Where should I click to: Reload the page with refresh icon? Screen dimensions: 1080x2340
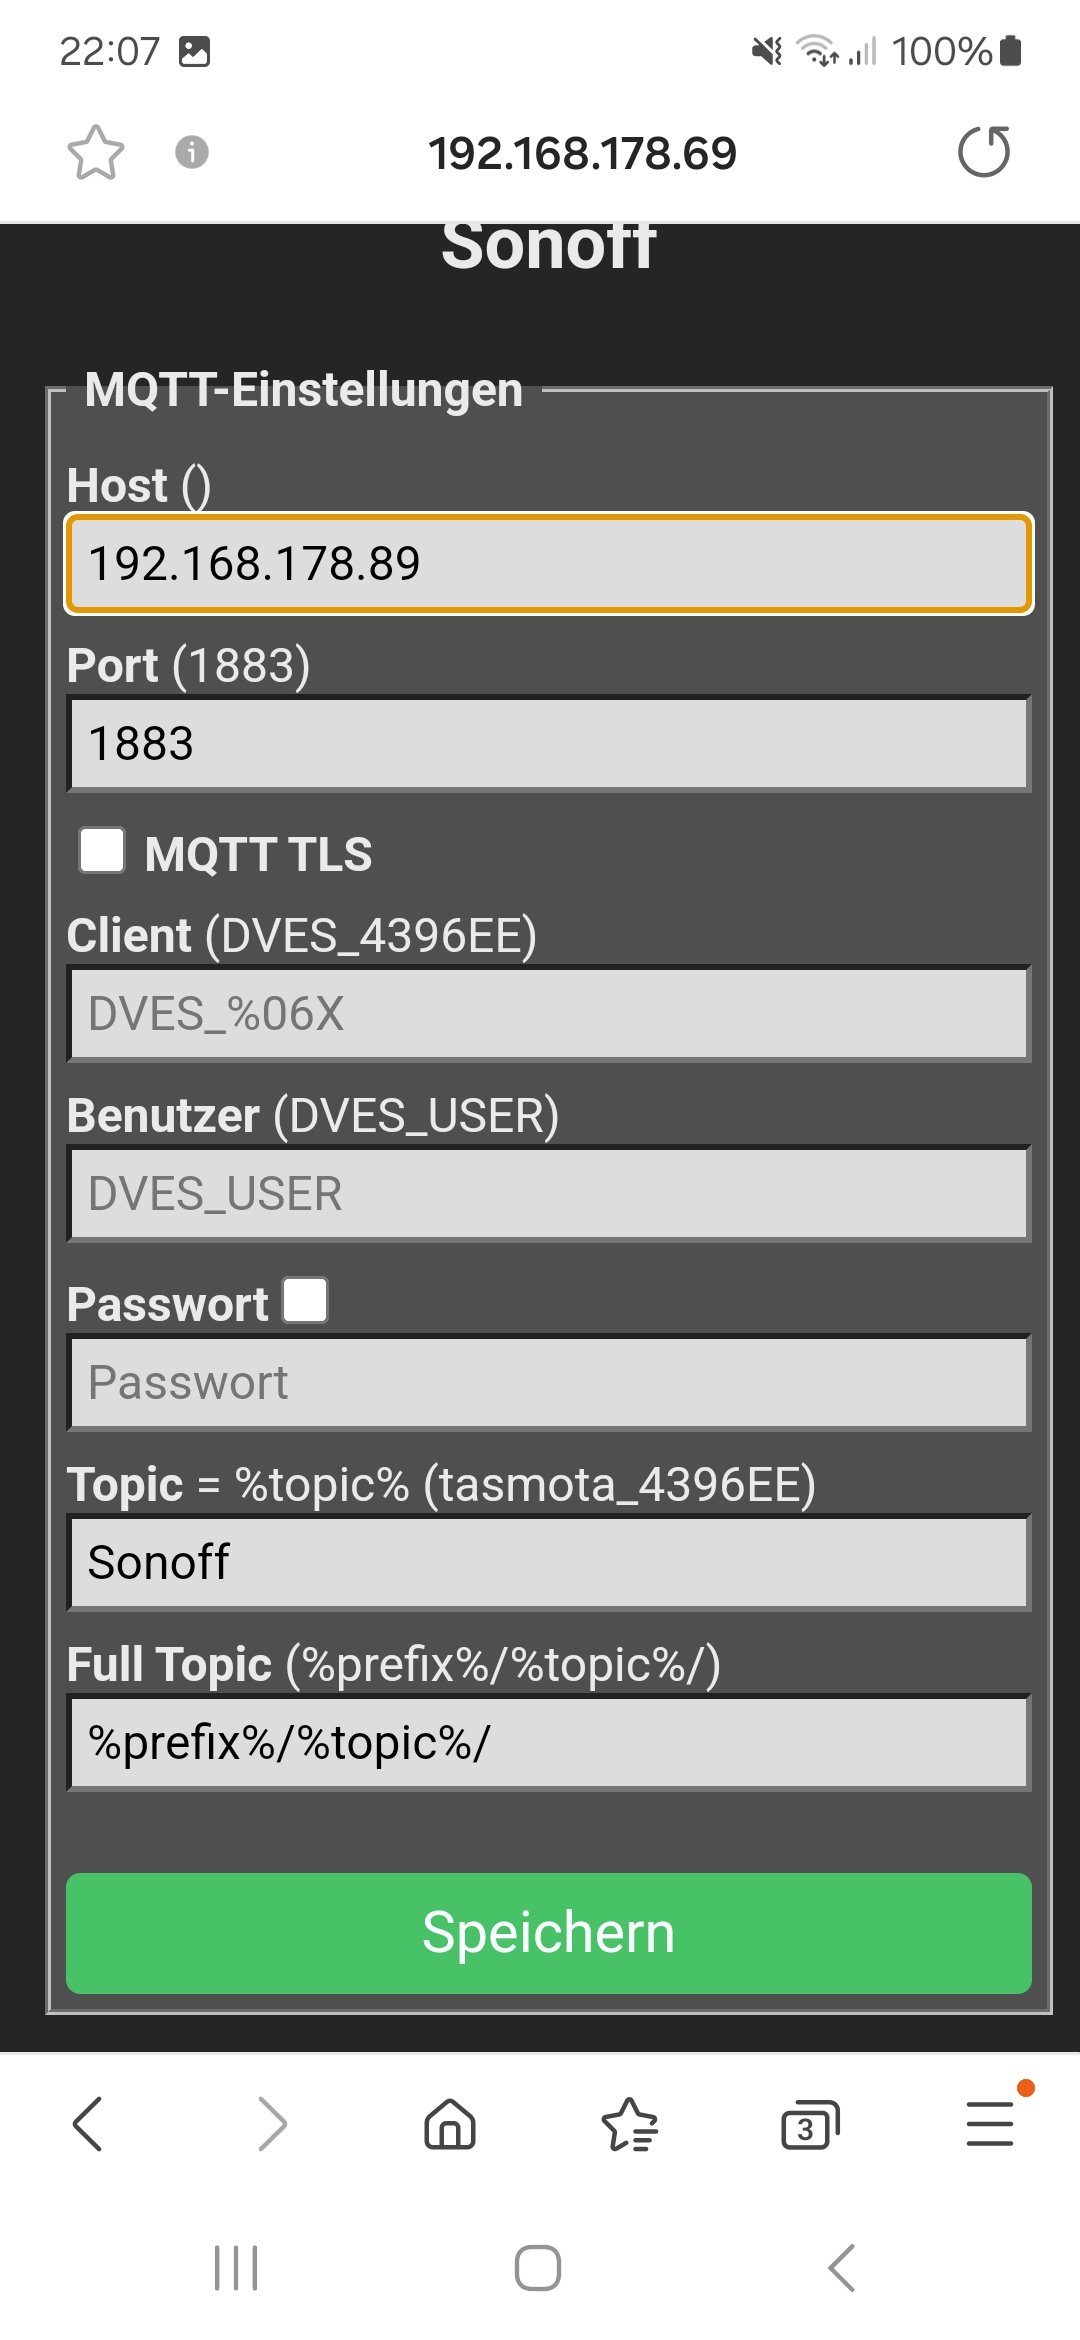(984, 152)
